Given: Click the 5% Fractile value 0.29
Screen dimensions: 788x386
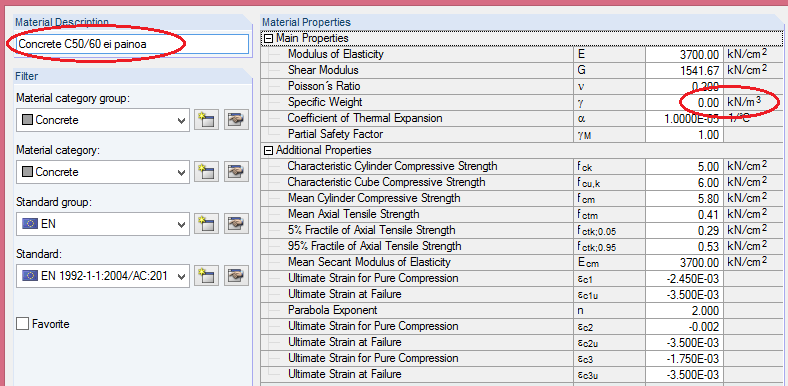Looking at the screenshot, I should click(685, 231).
